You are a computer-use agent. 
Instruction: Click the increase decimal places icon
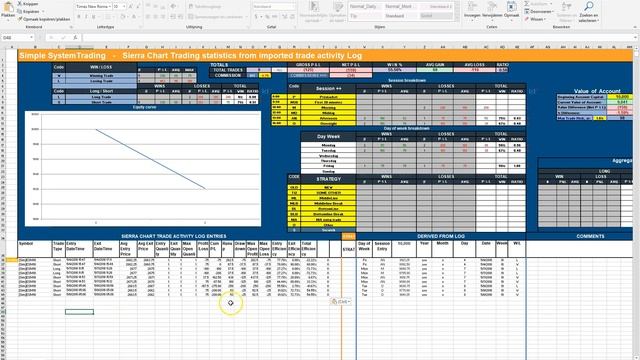[x=285, y=17]
